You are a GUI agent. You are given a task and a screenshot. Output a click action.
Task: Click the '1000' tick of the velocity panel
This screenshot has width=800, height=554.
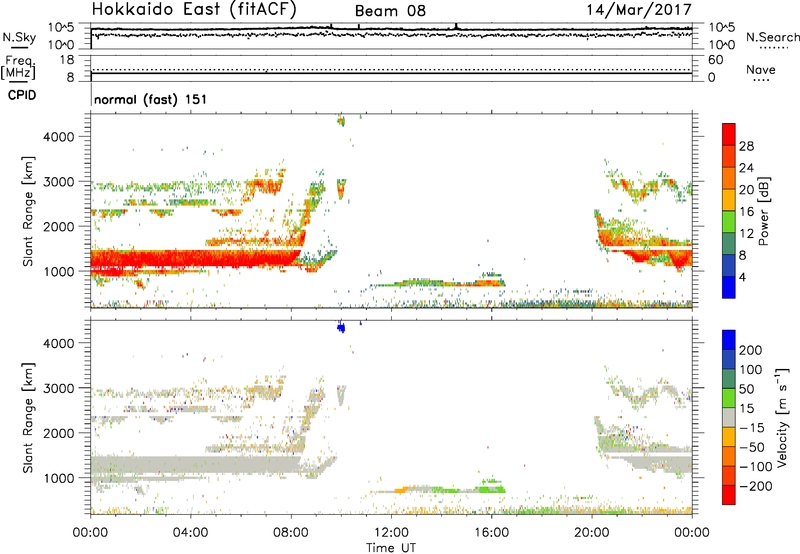[59, 478]
